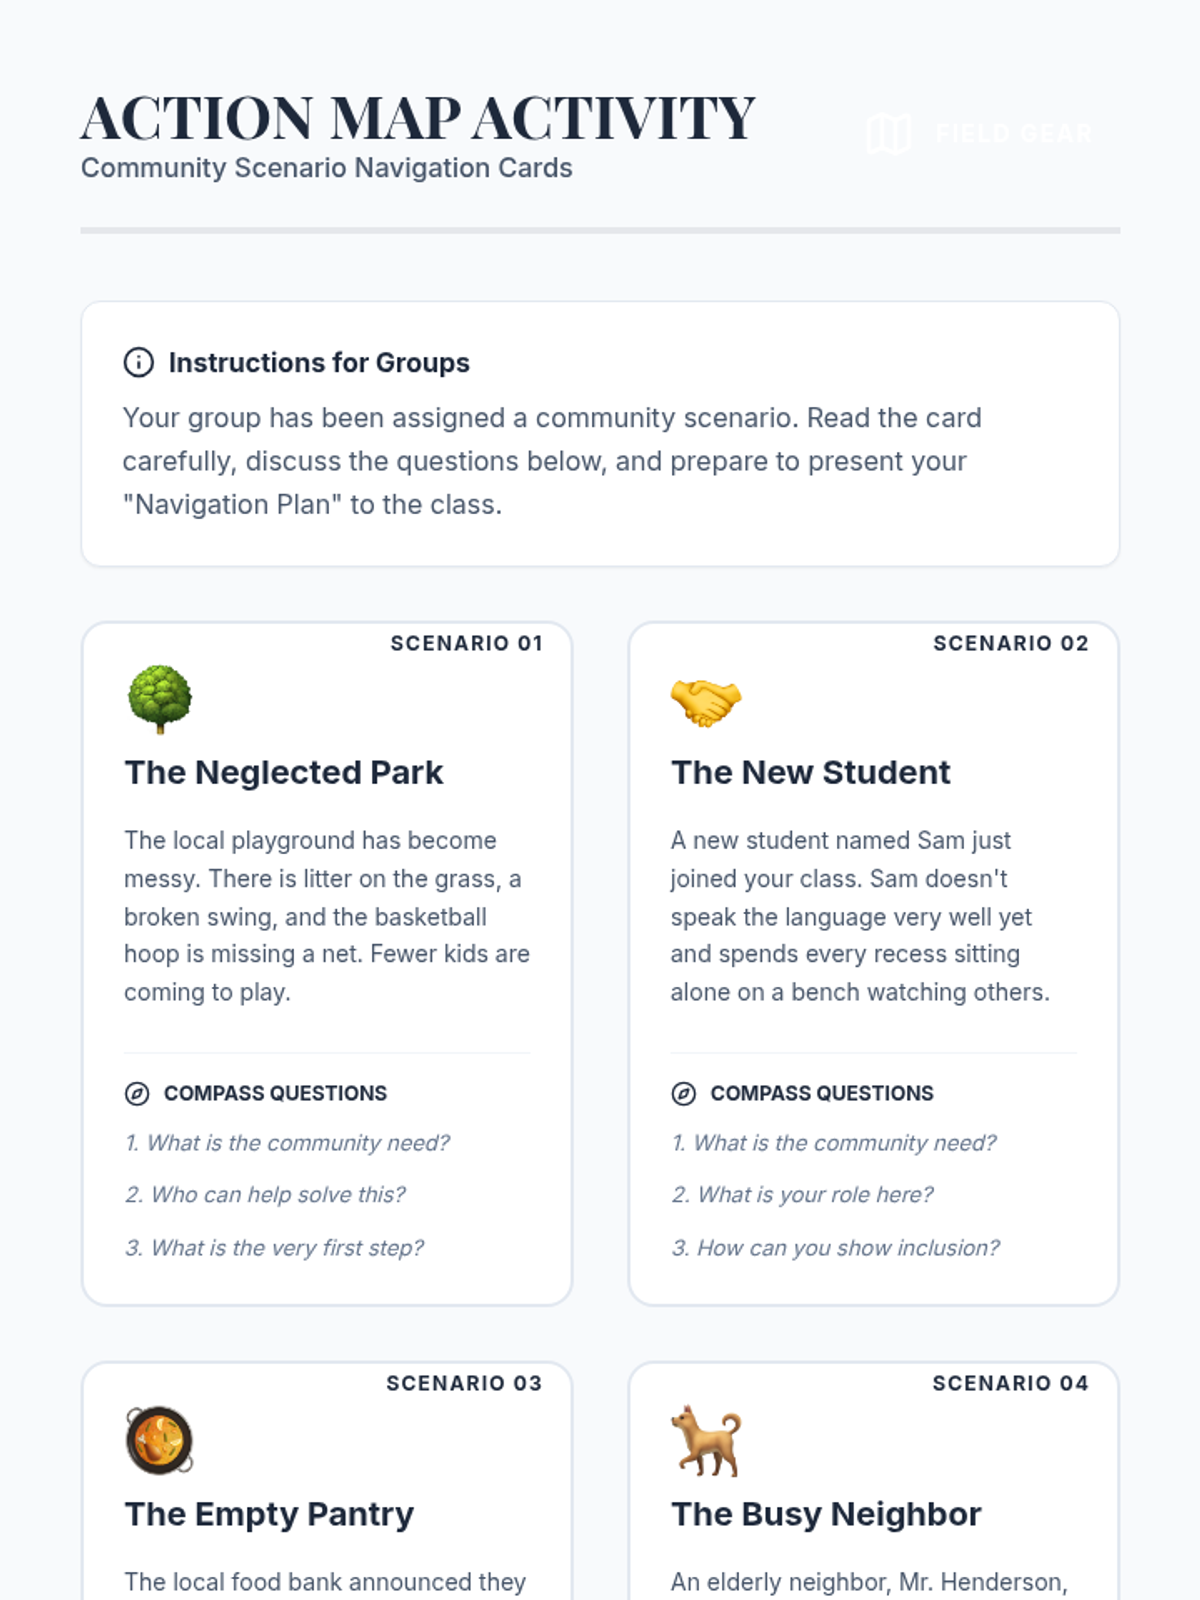Click the food pan emoji on Scenario 03
The height and width of the screenshot is (1600, 1200).
pyautogui.click(x=159, y=1440)
